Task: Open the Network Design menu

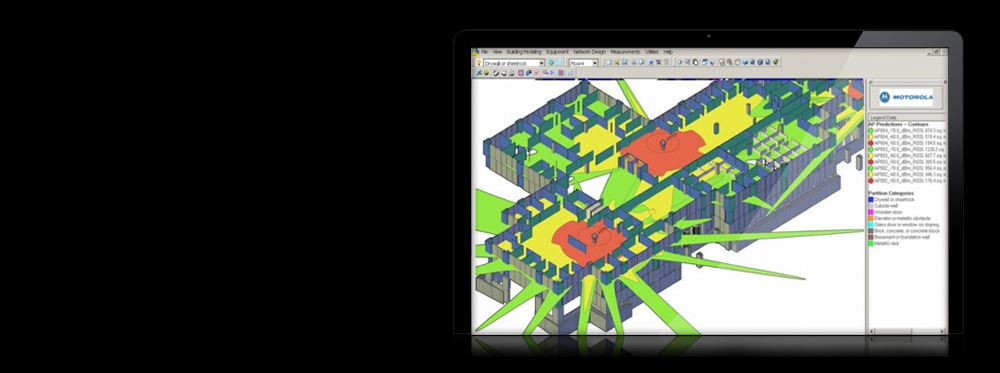Action: point(589,52)
